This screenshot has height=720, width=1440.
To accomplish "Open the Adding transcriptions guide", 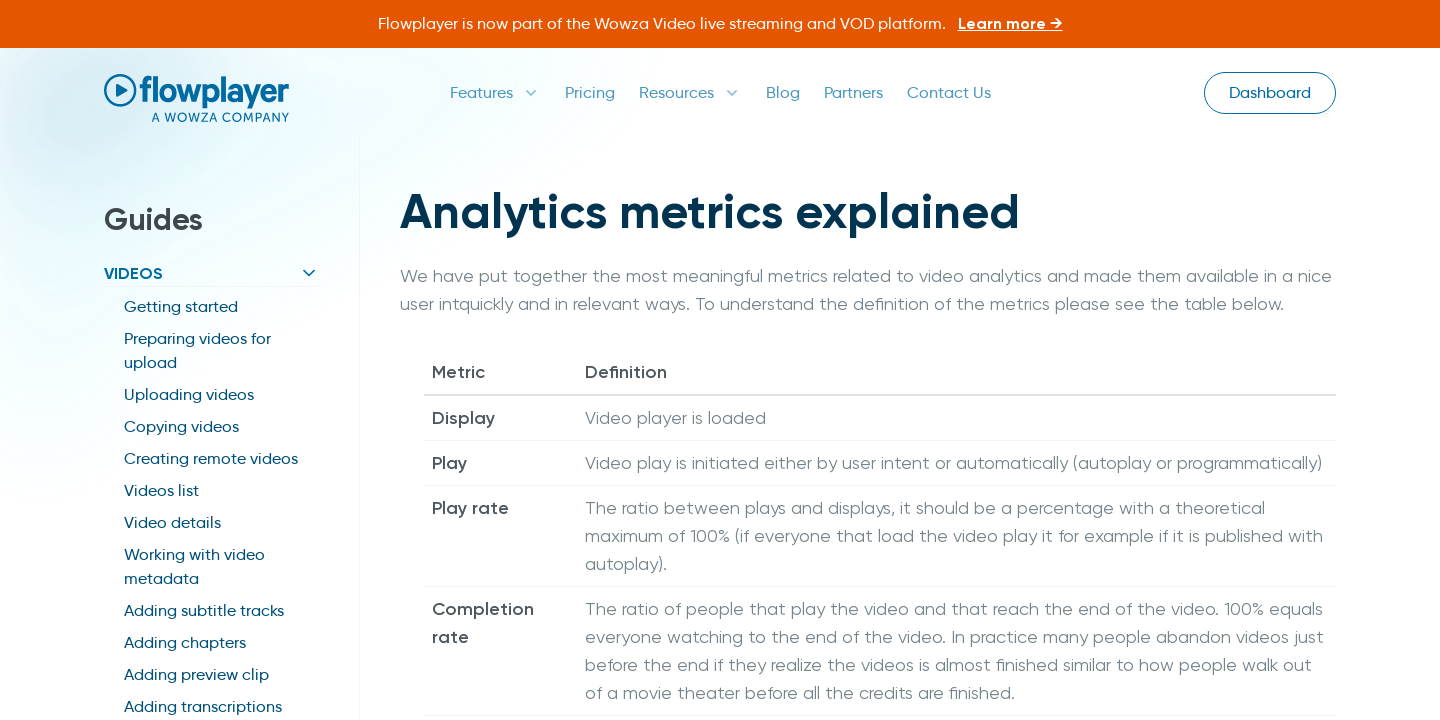I will [x=203, y=707].
